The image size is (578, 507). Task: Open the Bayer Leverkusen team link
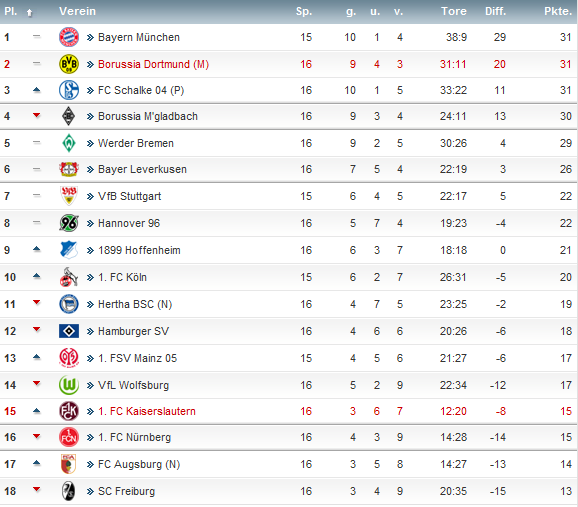tap(142, 169)
